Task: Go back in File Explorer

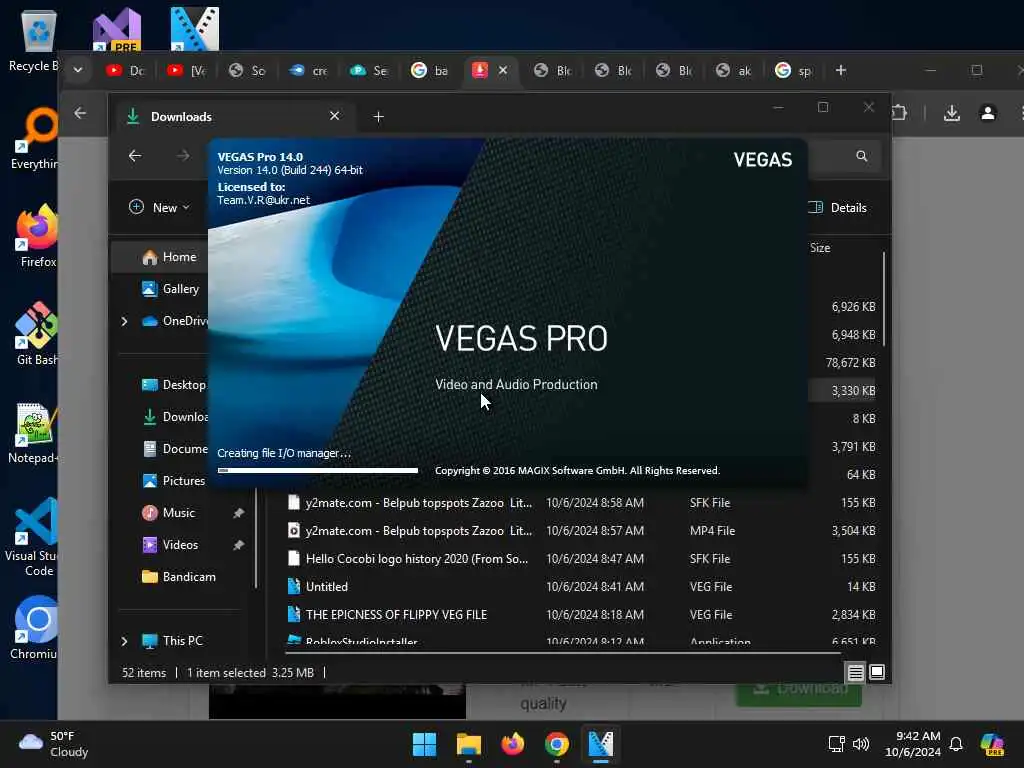Action: click(135, 155)
